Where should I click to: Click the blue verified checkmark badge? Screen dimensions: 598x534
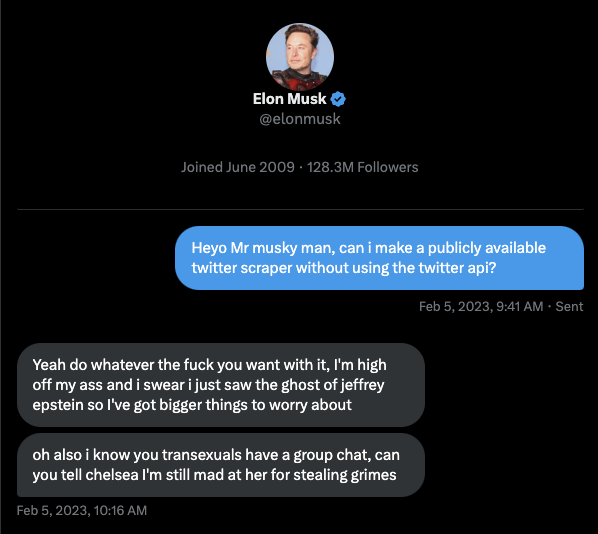coord(338,99)
